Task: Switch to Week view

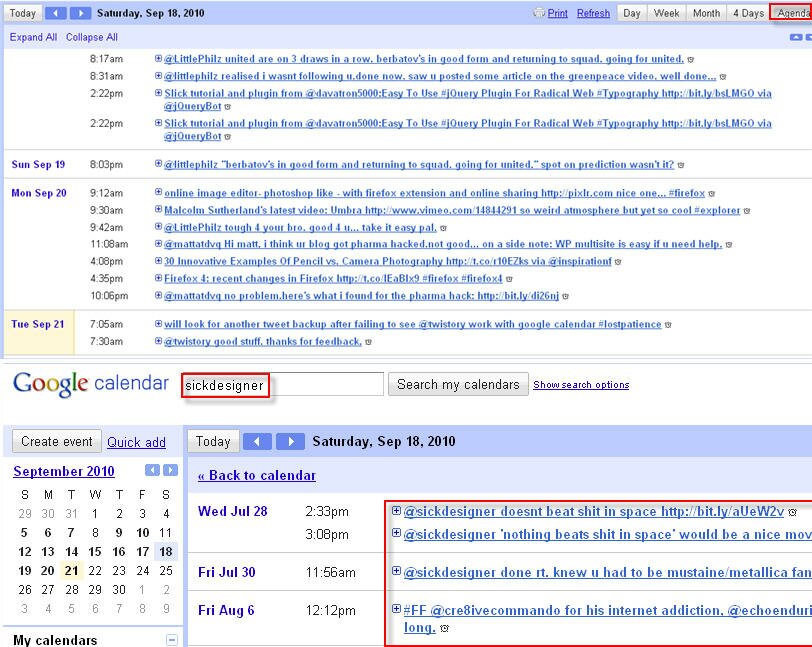Action: [x=666, y=13]
